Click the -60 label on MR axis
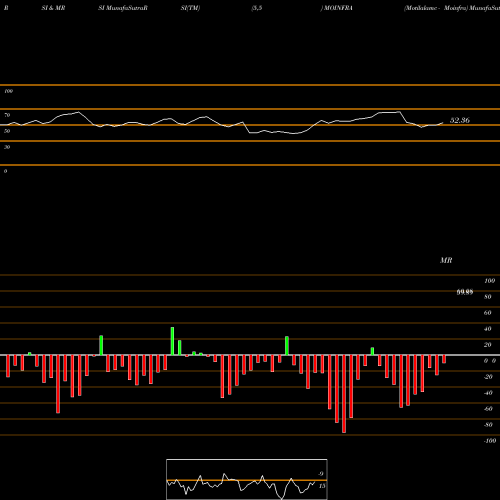Image resolution: width=500 pixels, height=500 pixels. coord(488,409)
